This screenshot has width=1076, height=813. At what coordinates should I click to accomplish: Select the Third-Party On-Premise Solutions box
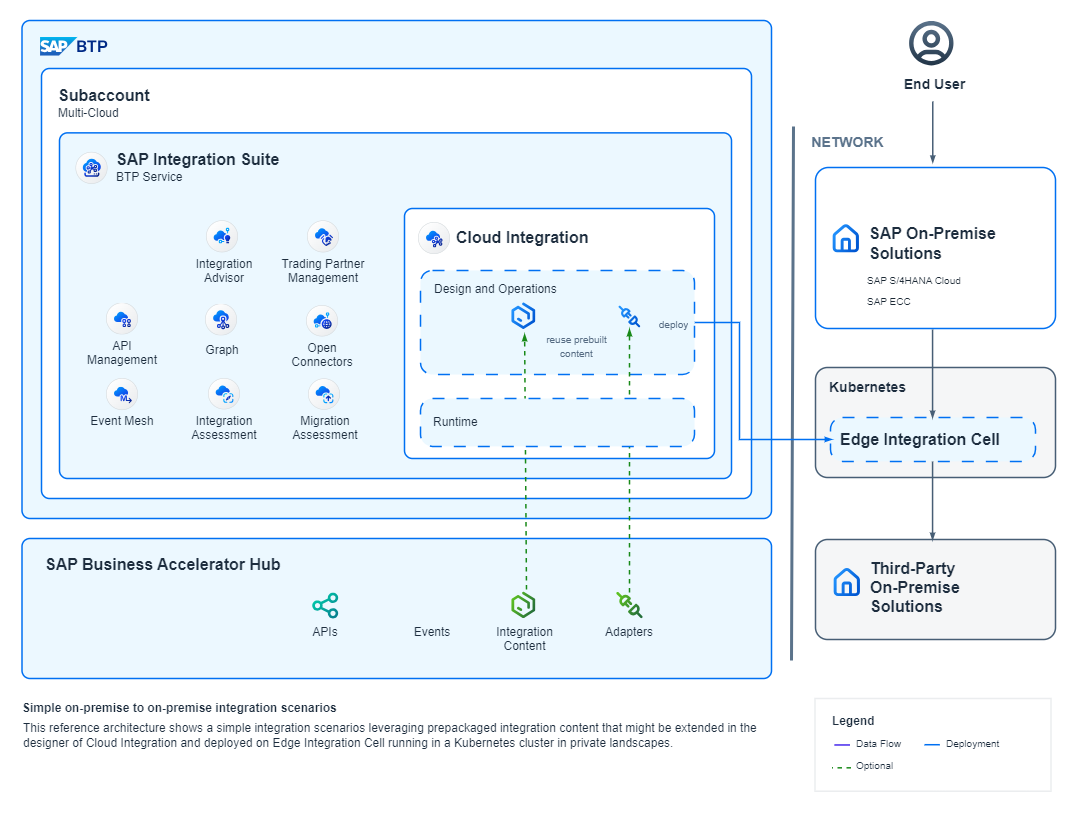935,588
